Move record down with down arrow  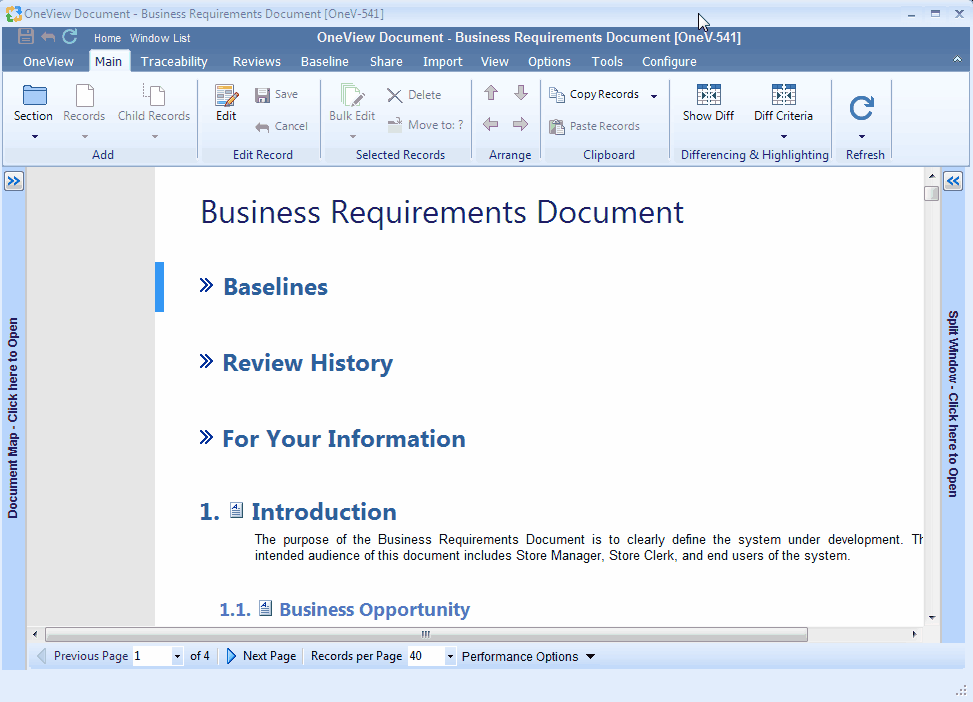521,92
